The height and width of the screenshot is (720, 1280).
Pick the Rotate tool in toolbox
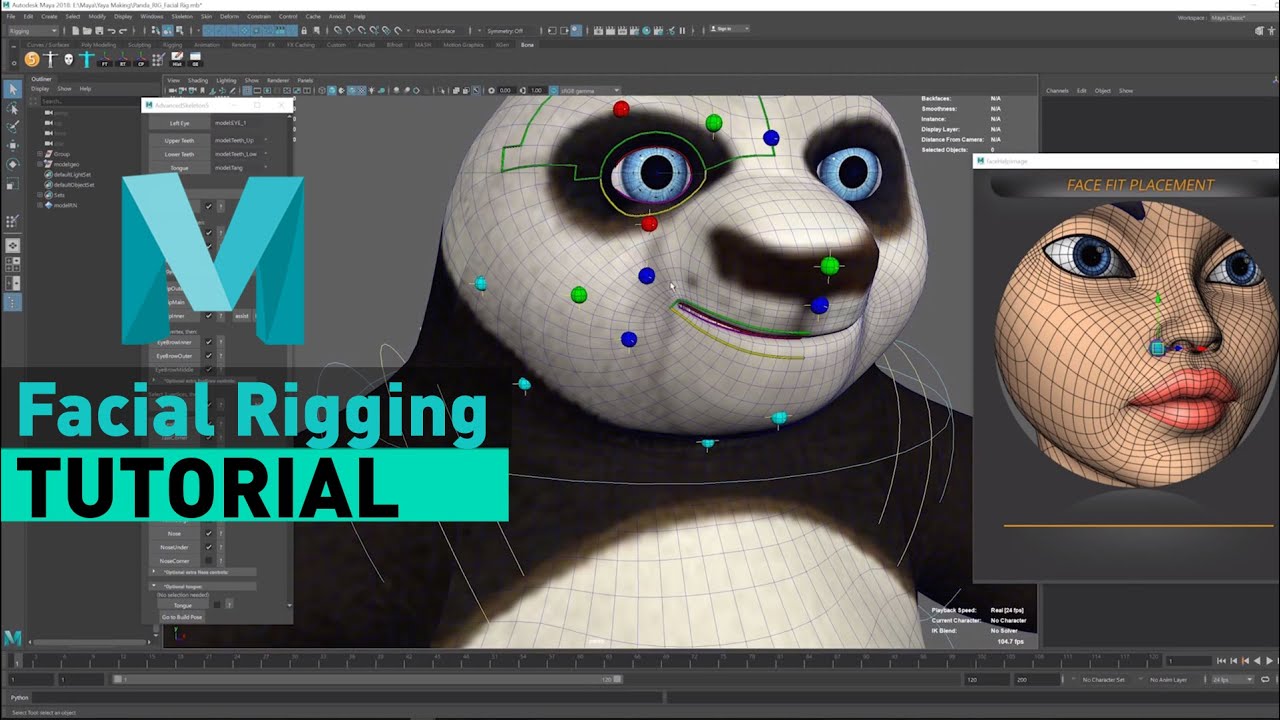point(13,165)
